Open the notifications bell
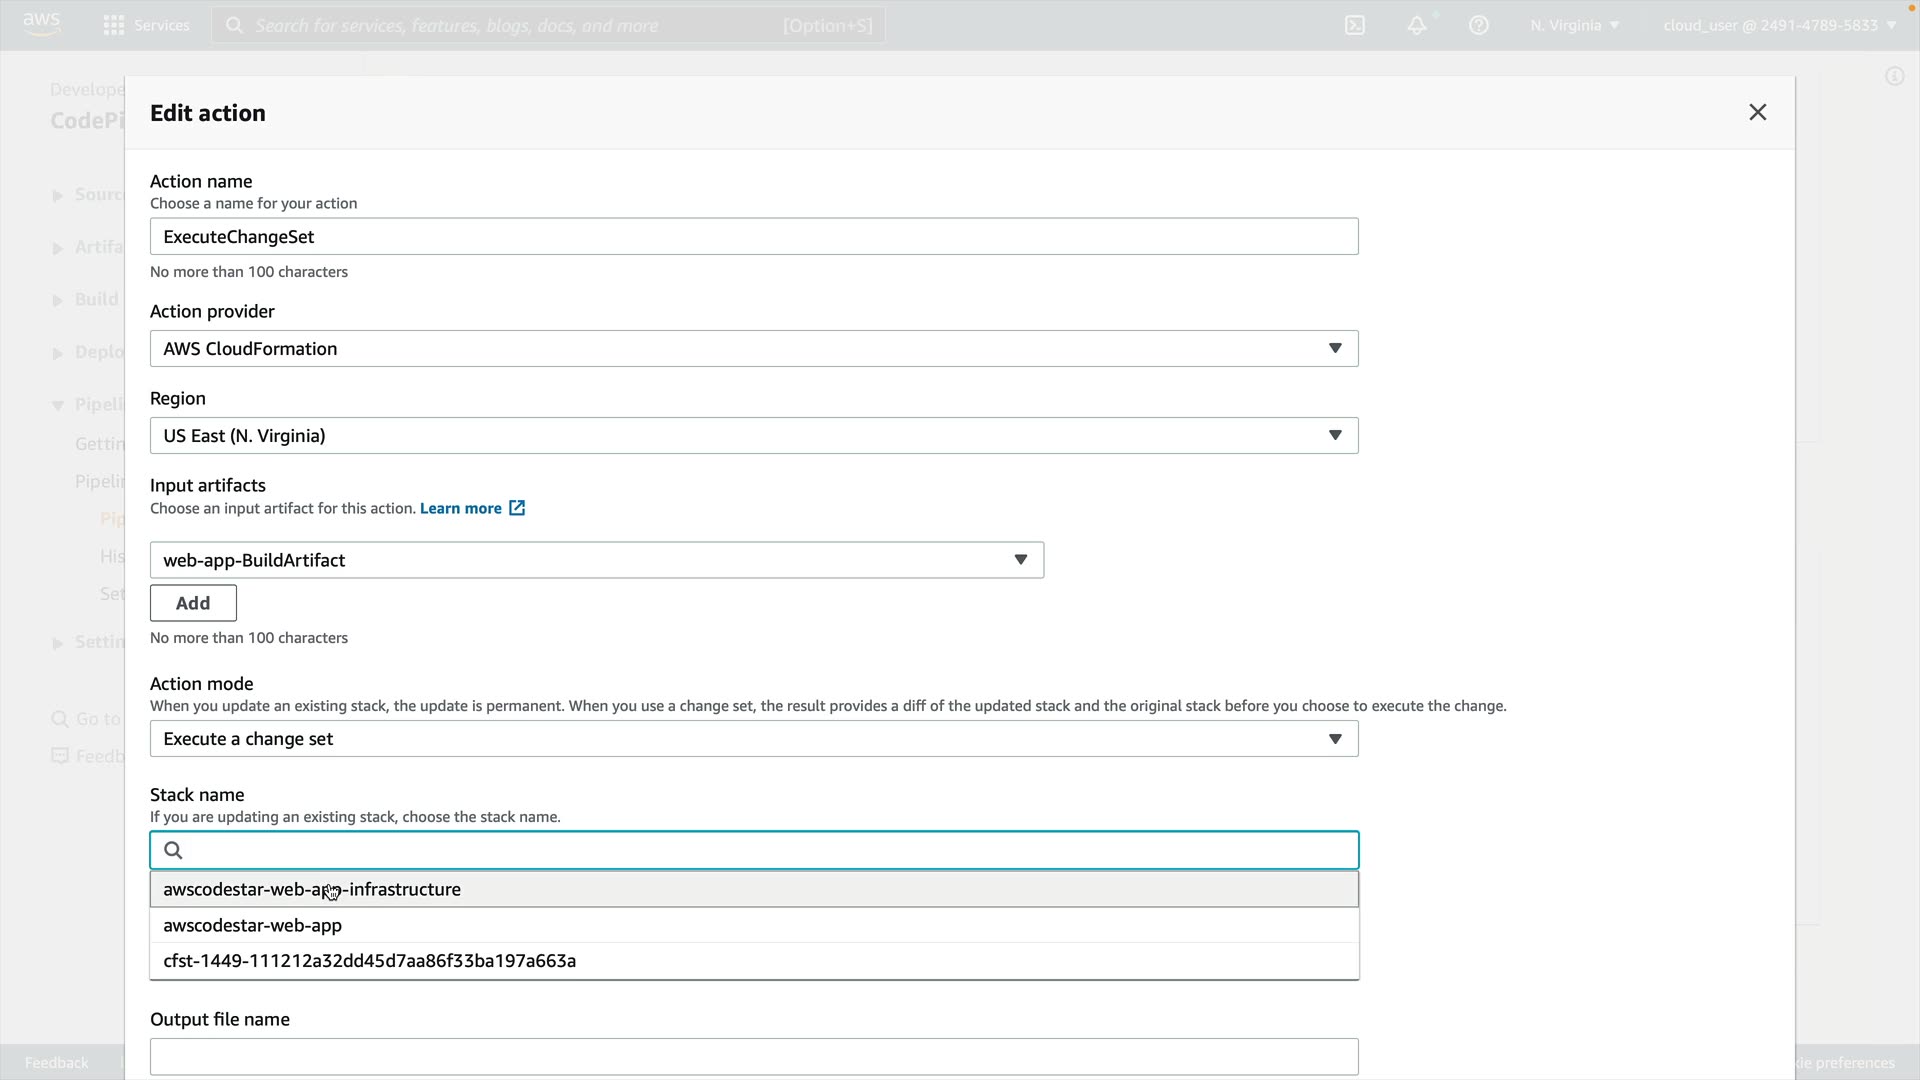This screenshot has height=1080, width=1920. [x=1417, y=25]
